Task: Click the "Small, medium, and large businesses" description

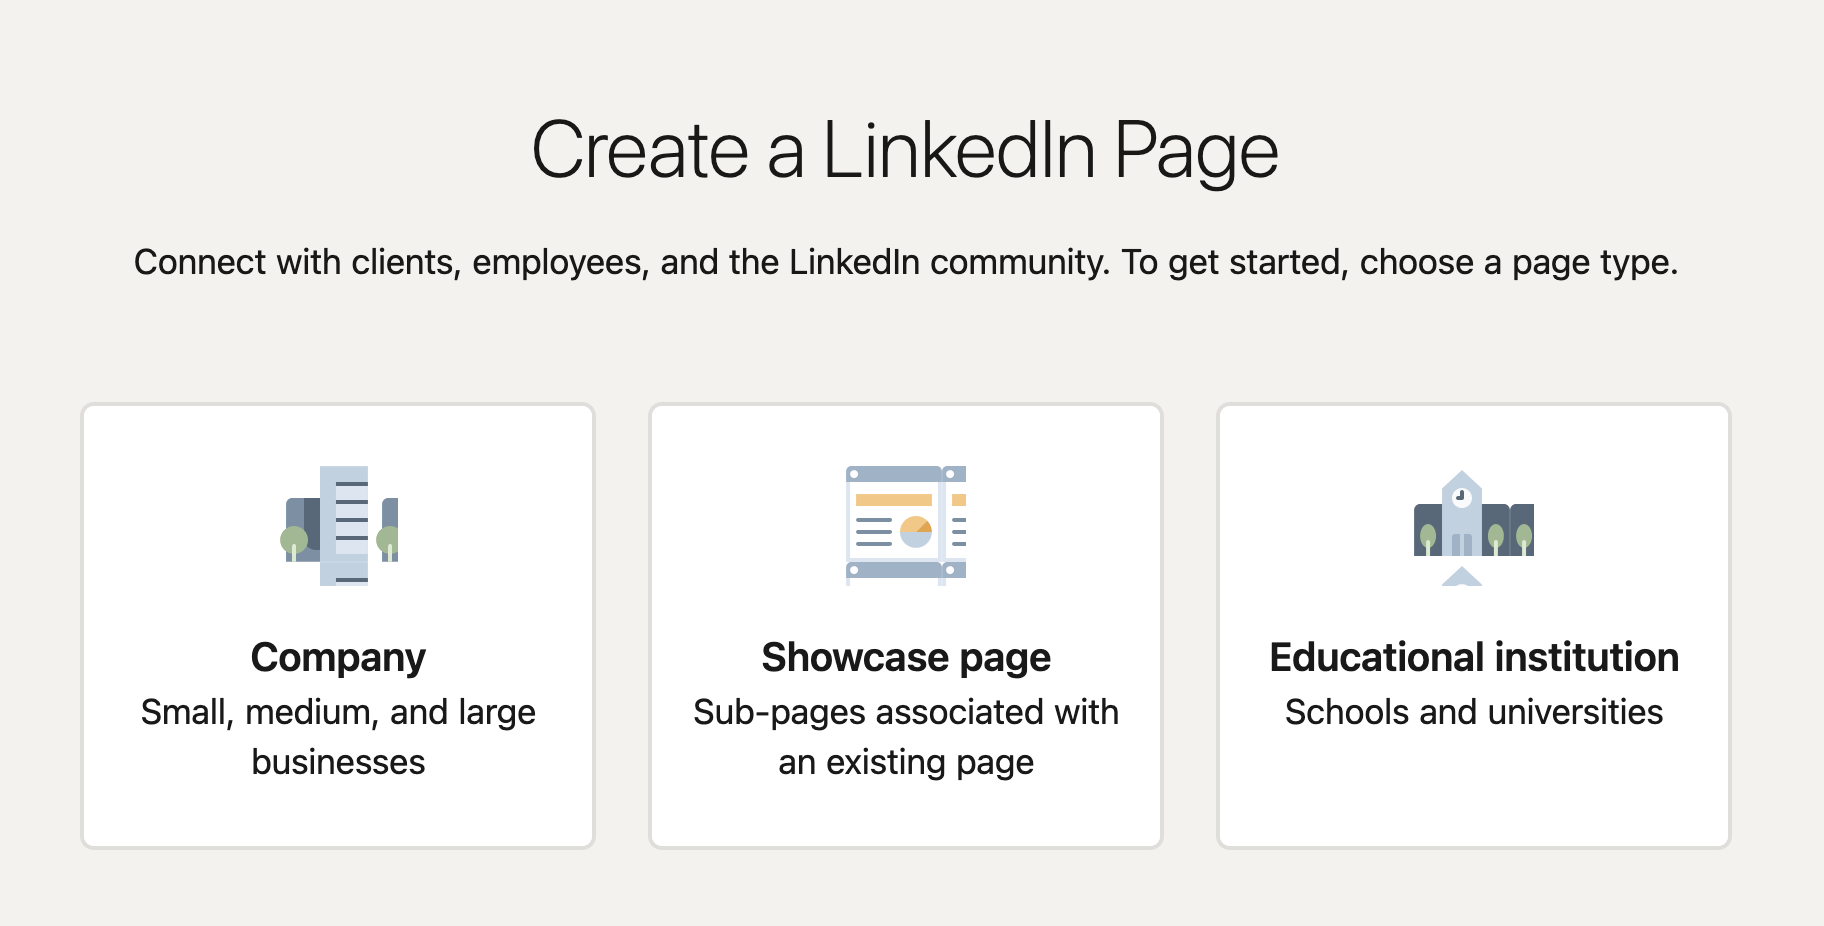Action: [x=338, y=737]
